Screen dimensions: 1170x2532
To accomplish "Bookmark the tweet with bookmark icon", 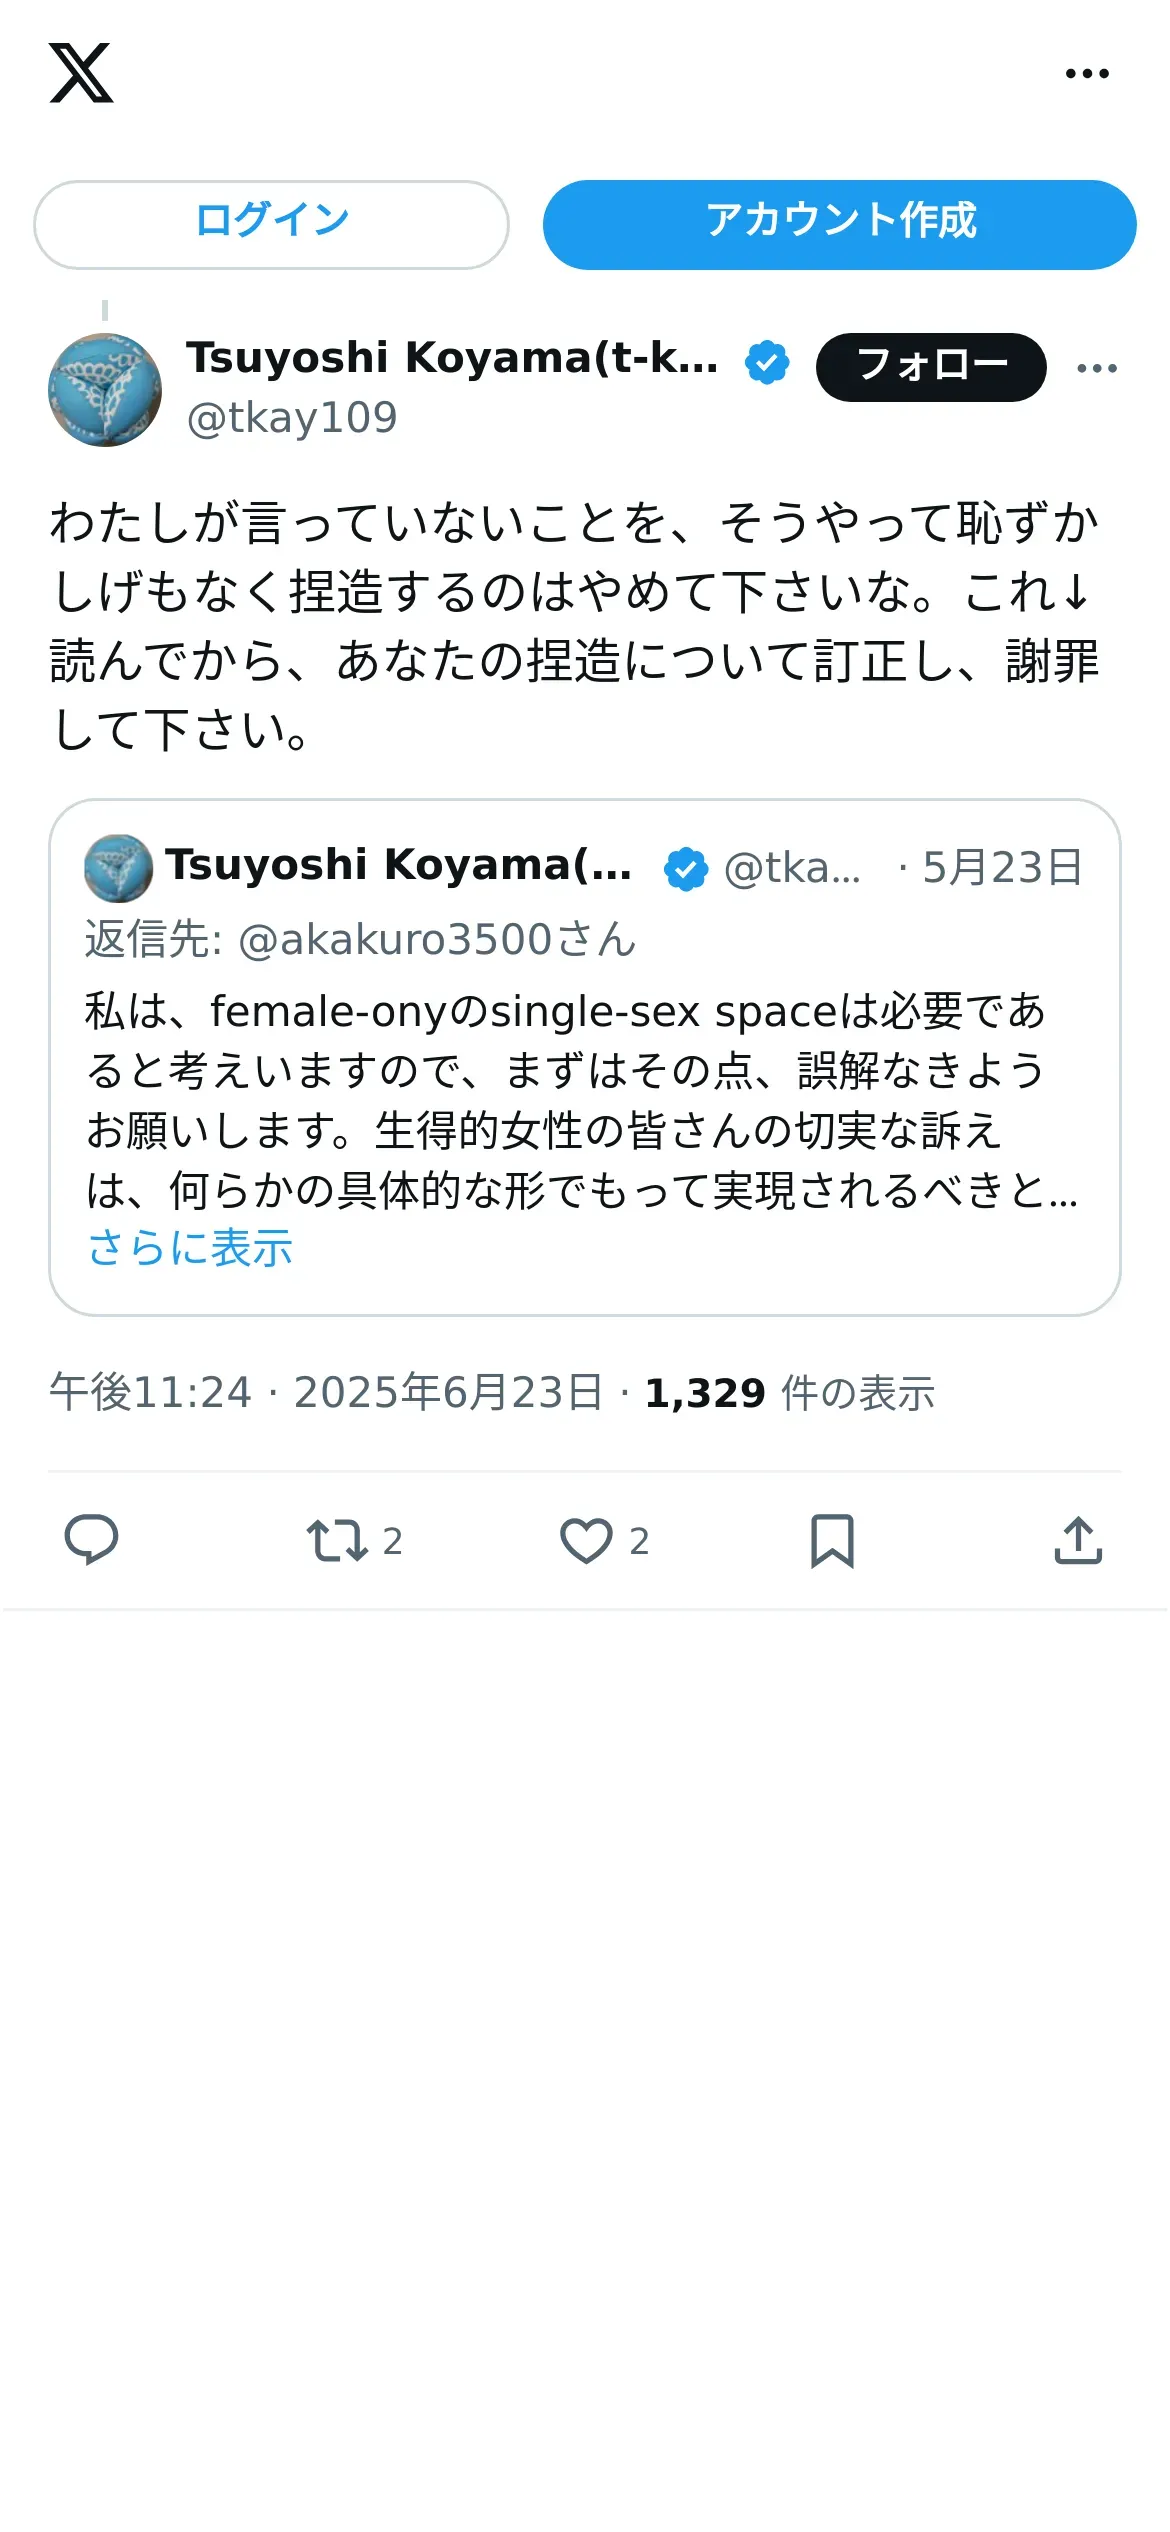I will click(832, 1540).
